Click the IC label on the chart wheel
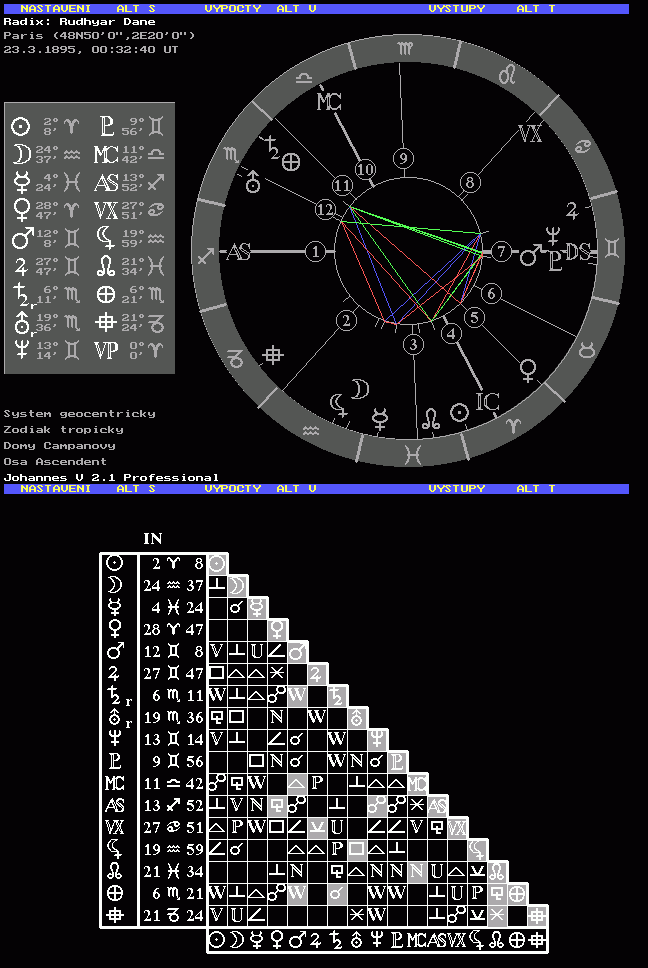Screen dimensions: 648x968 point(487,402)
